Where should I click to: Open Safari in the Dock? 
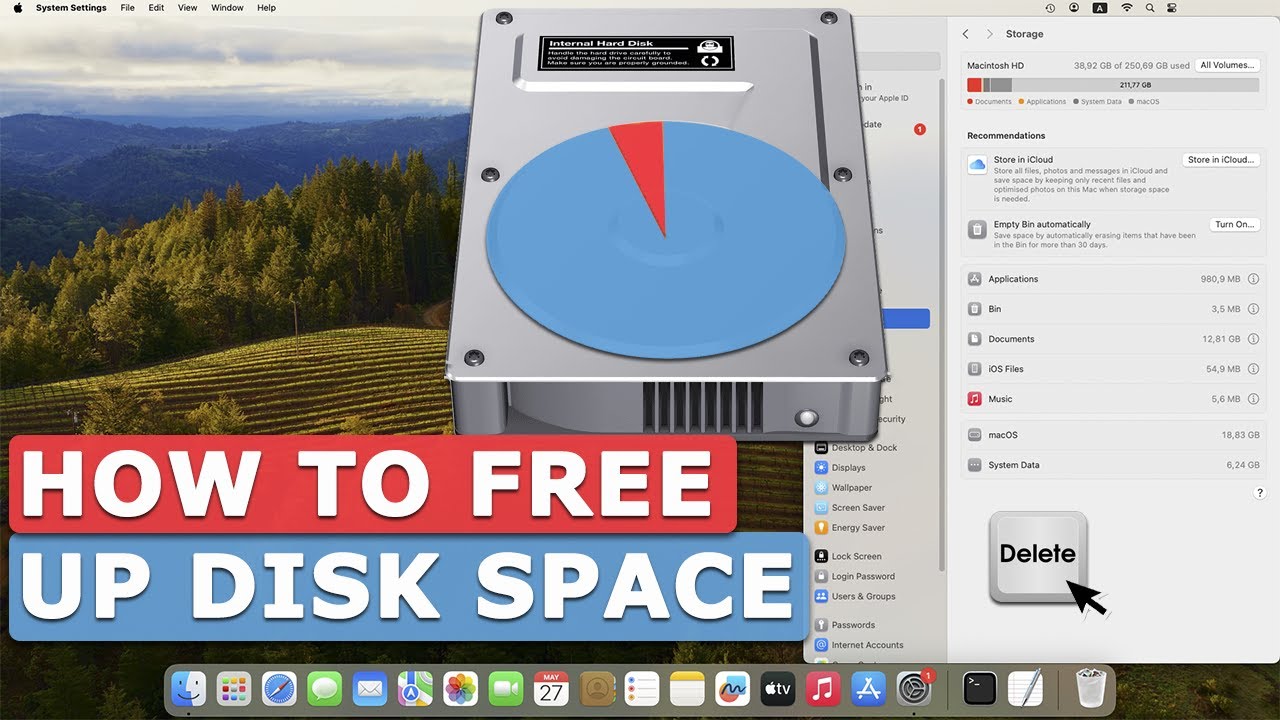(x=279, y=689)
